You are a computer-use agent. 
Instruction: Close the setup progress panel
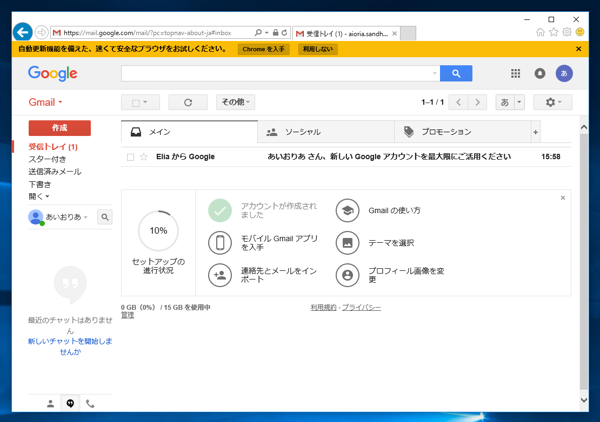coord(563,198)
